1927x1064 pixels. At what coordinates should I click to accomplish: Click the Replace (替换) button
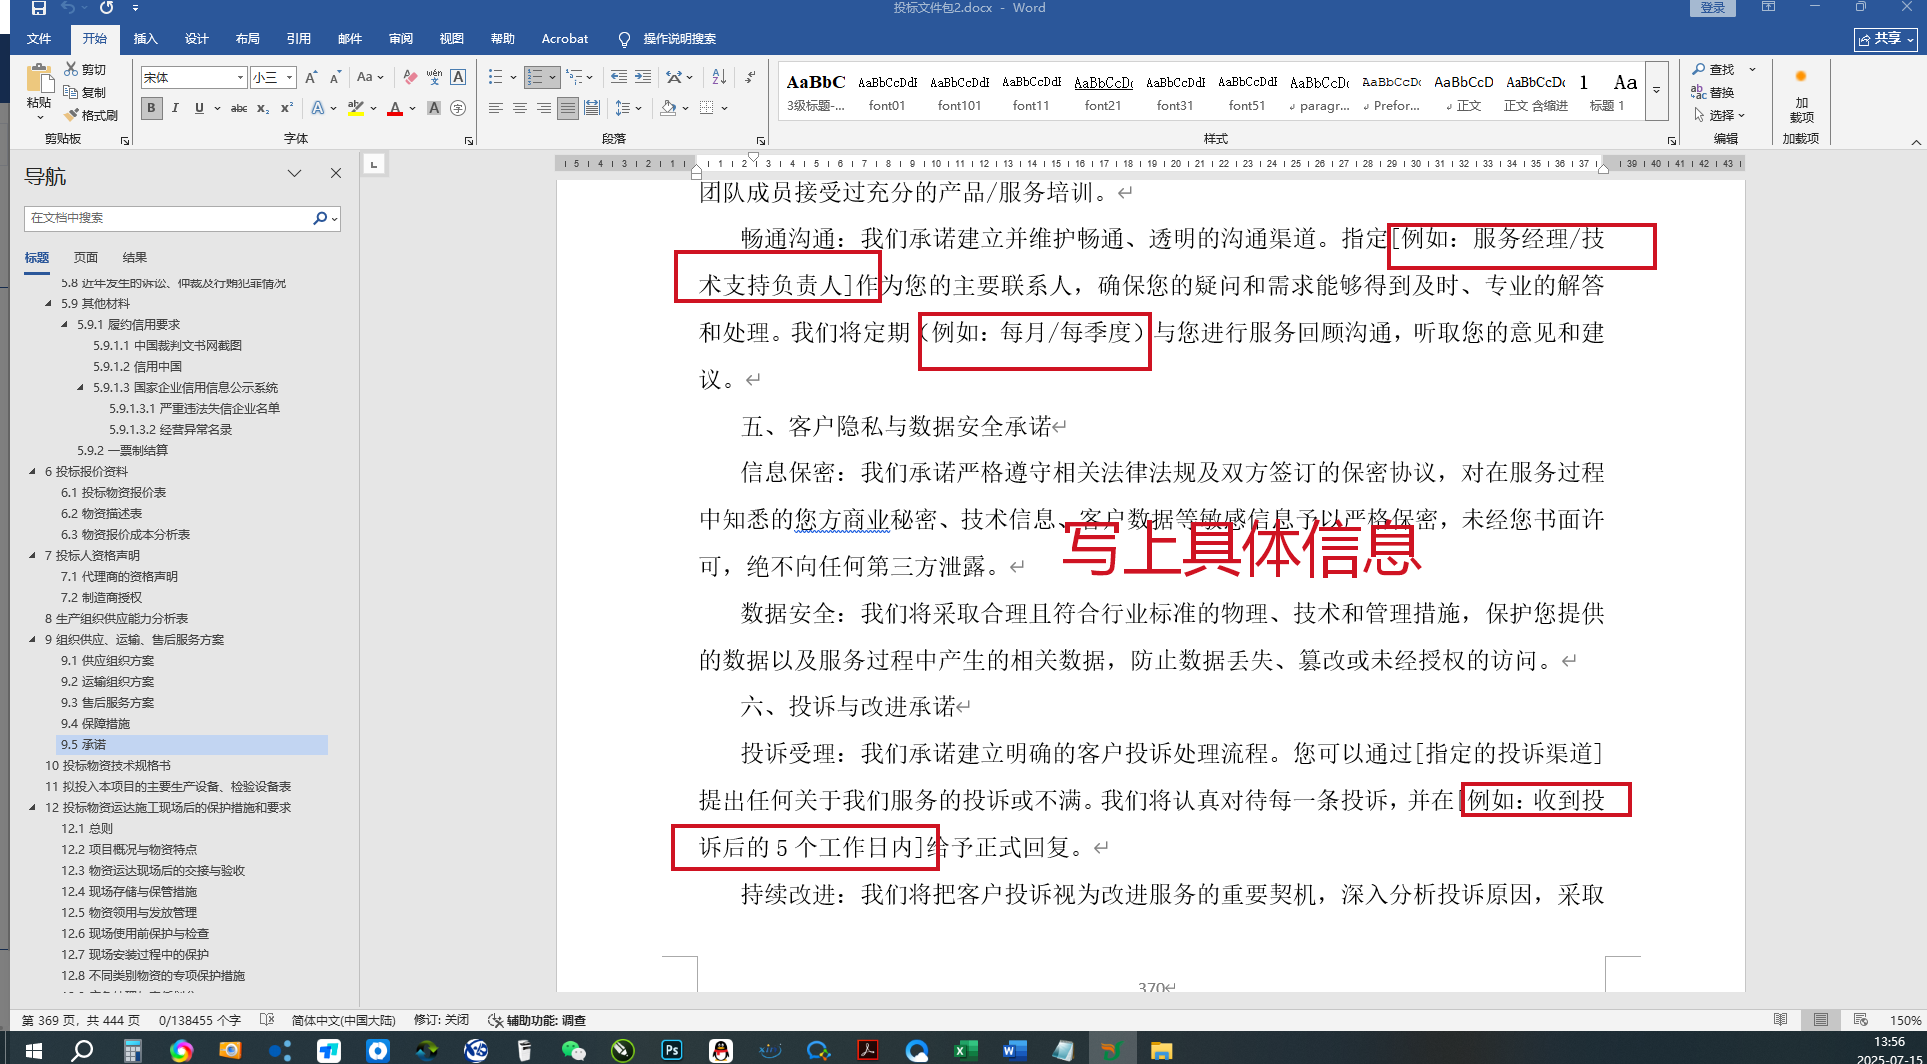1713,92
